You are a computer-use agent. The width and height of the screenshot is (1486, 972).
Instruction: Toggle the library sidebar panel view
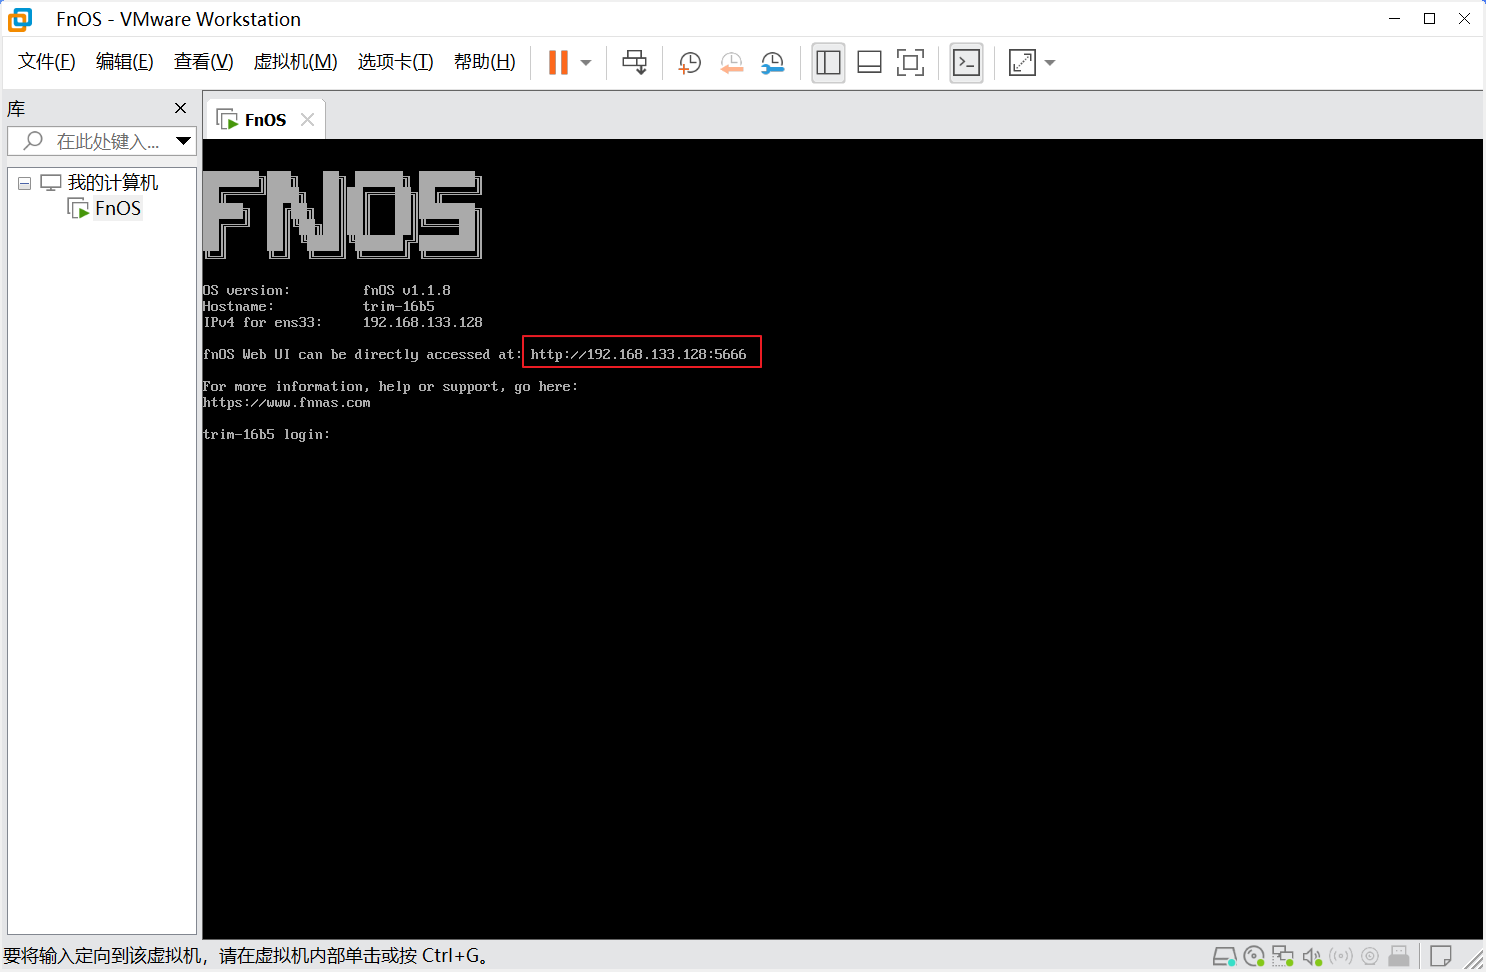point(828,63)
